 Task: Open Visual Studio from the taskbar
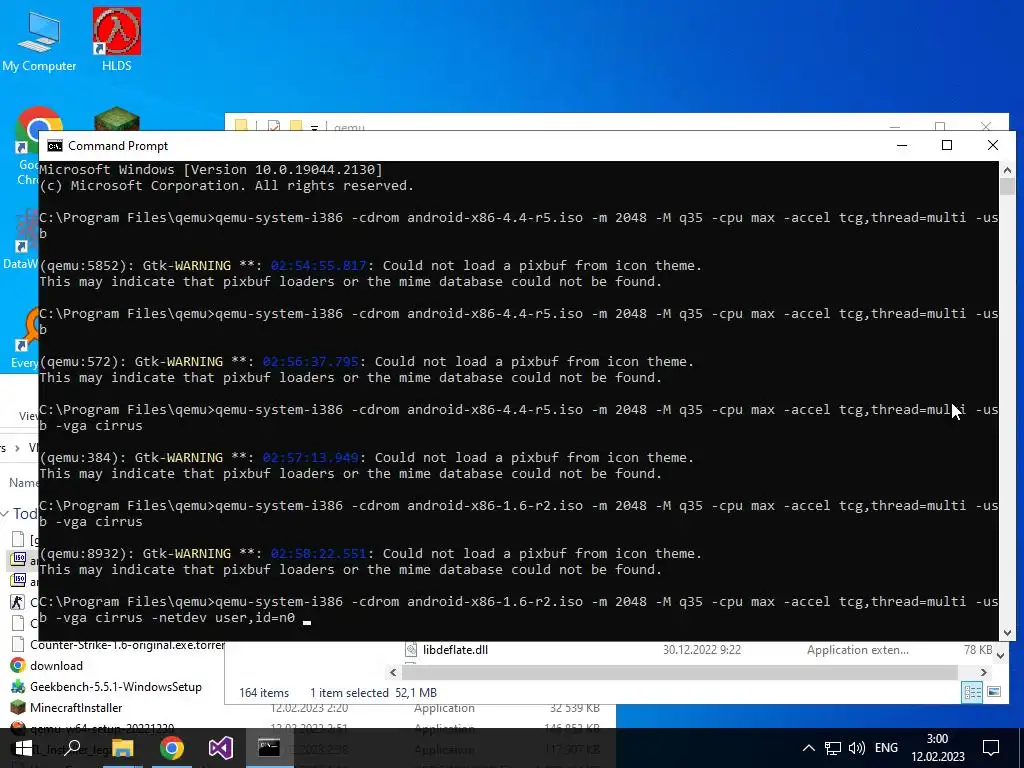(x=221, y=748)
